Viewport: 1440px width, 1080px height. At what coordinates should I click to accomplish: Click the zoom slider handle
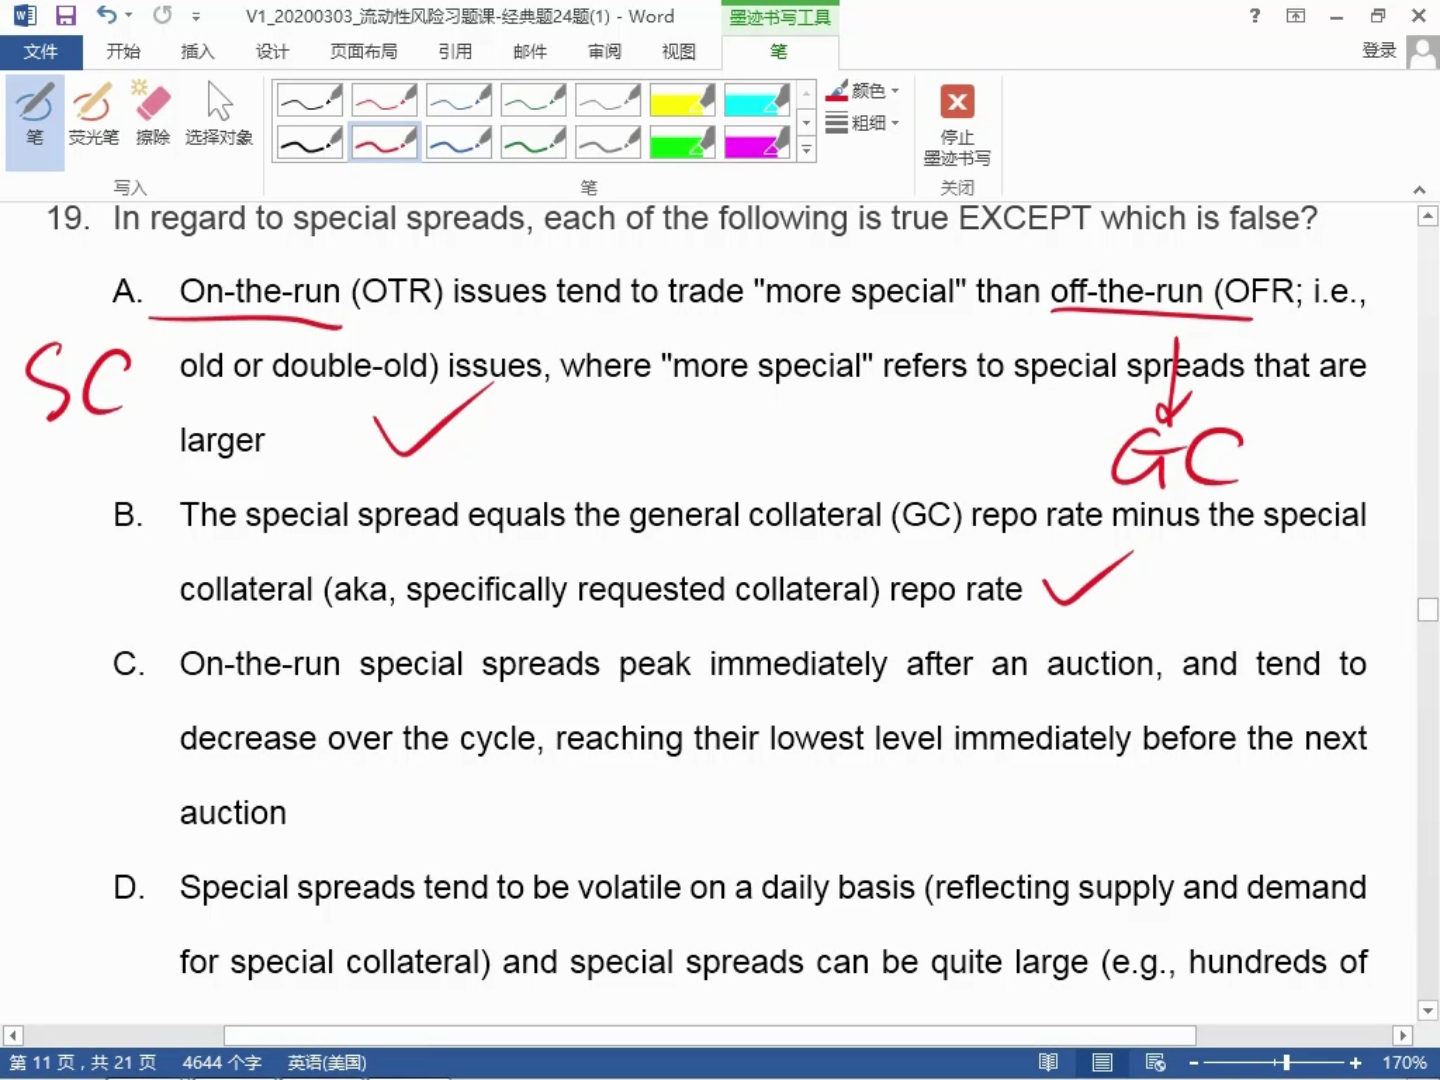coord(1286,1062)
